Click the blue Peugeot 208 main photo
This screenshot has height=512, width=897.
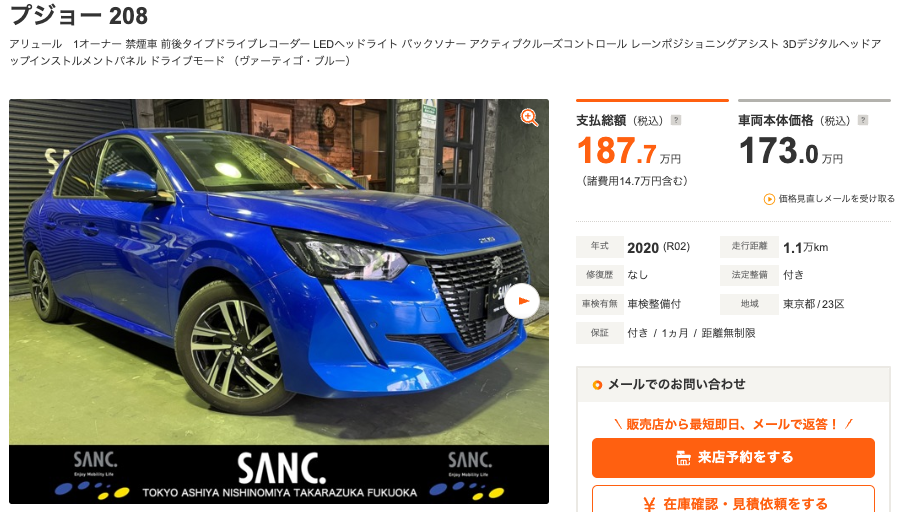click(279, 272)
